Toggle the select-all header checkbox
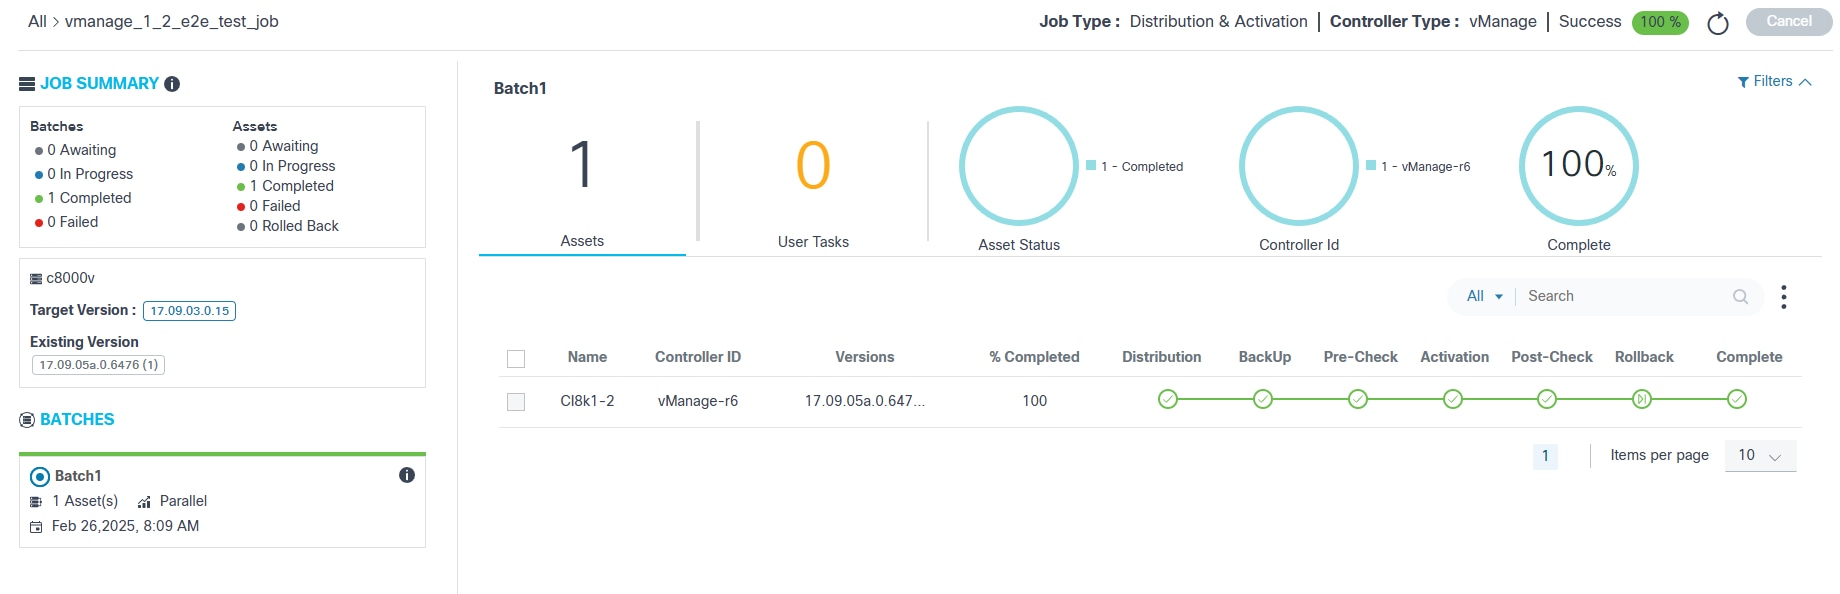Screen dimensions: 1840x594 pyautogui.click(x=516, y=359)
